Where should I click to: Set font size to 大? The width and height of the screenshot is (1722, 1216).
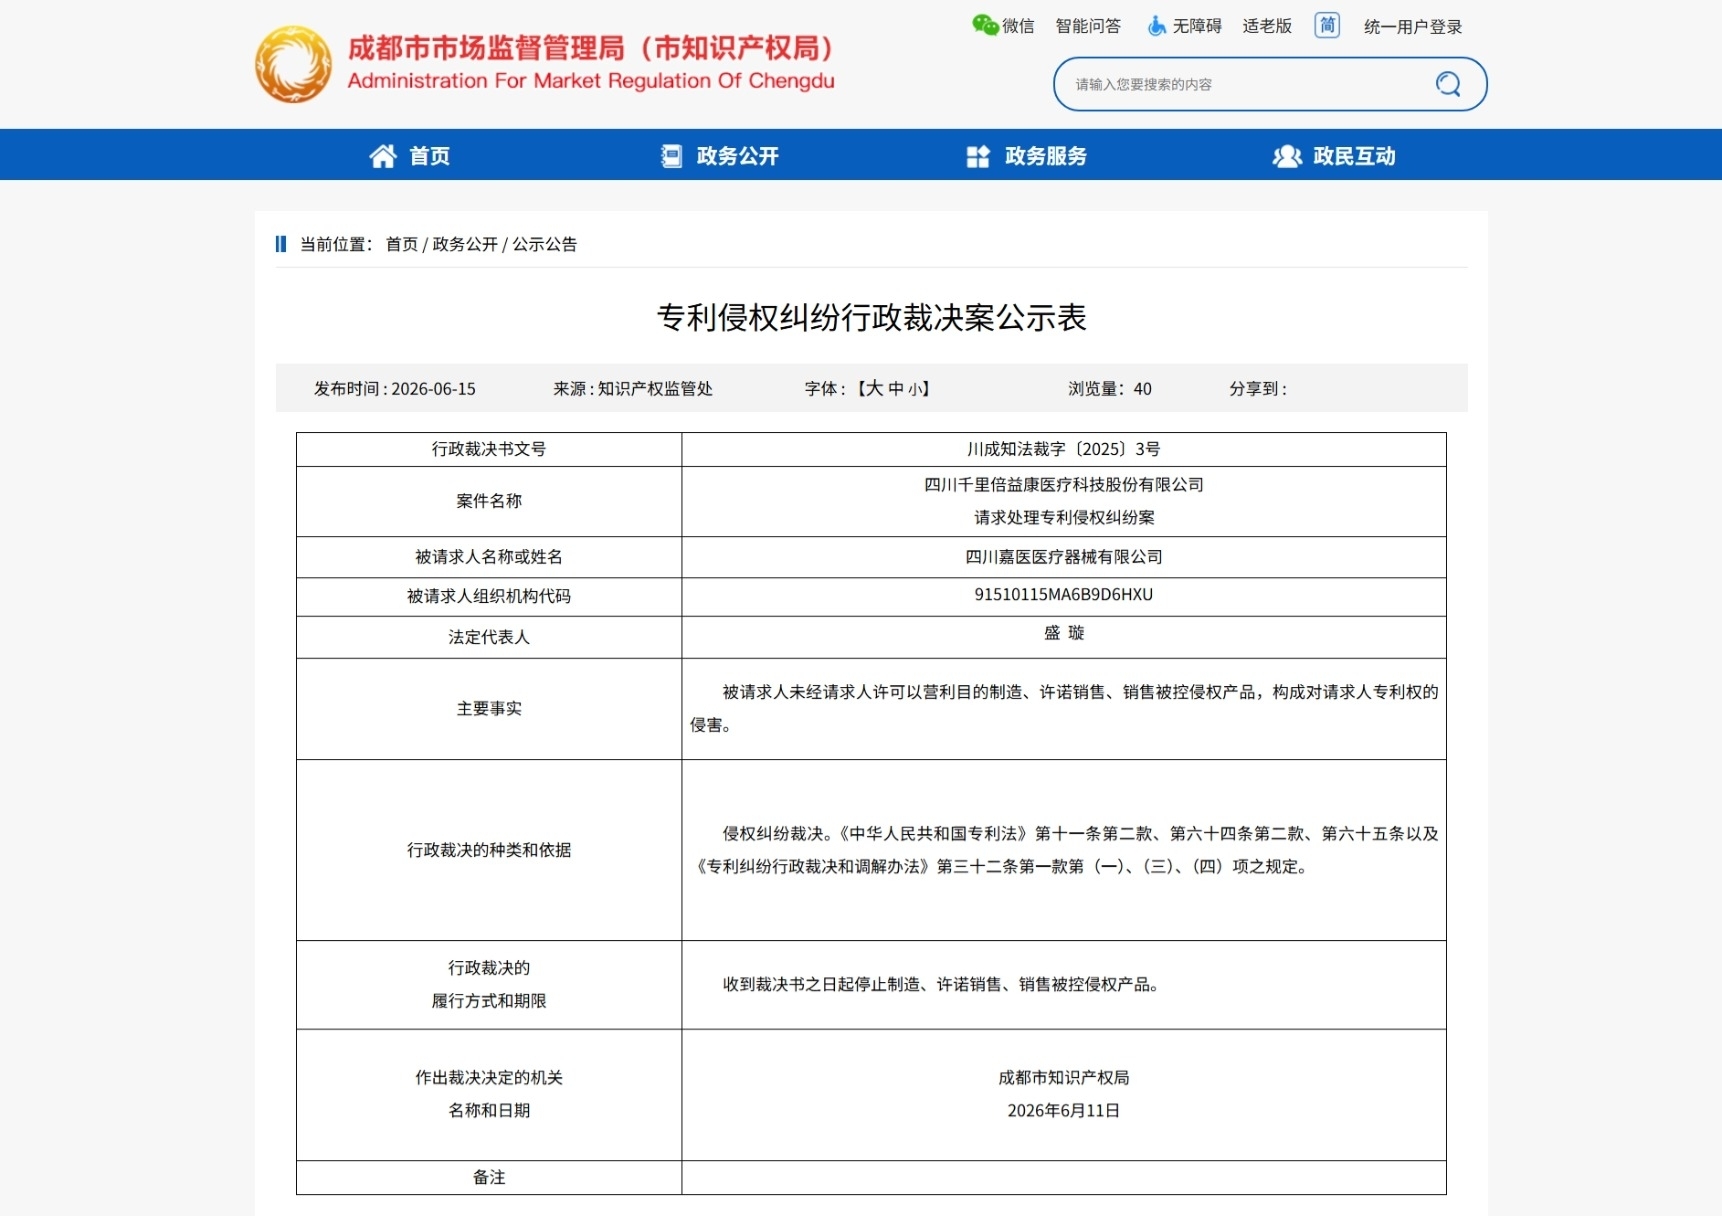click(875, 388)
